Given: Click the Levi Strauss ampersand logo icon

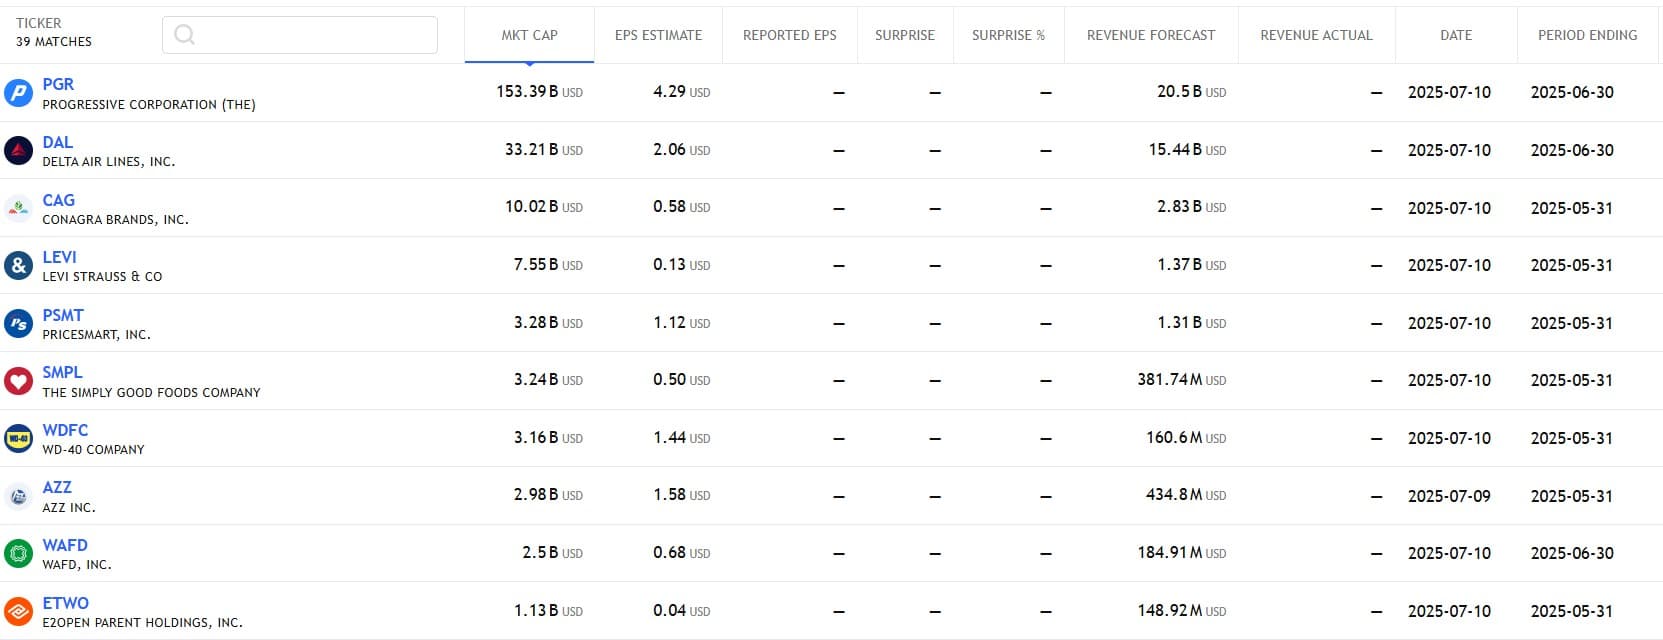Looking at the screenshot, I should 18,266.
